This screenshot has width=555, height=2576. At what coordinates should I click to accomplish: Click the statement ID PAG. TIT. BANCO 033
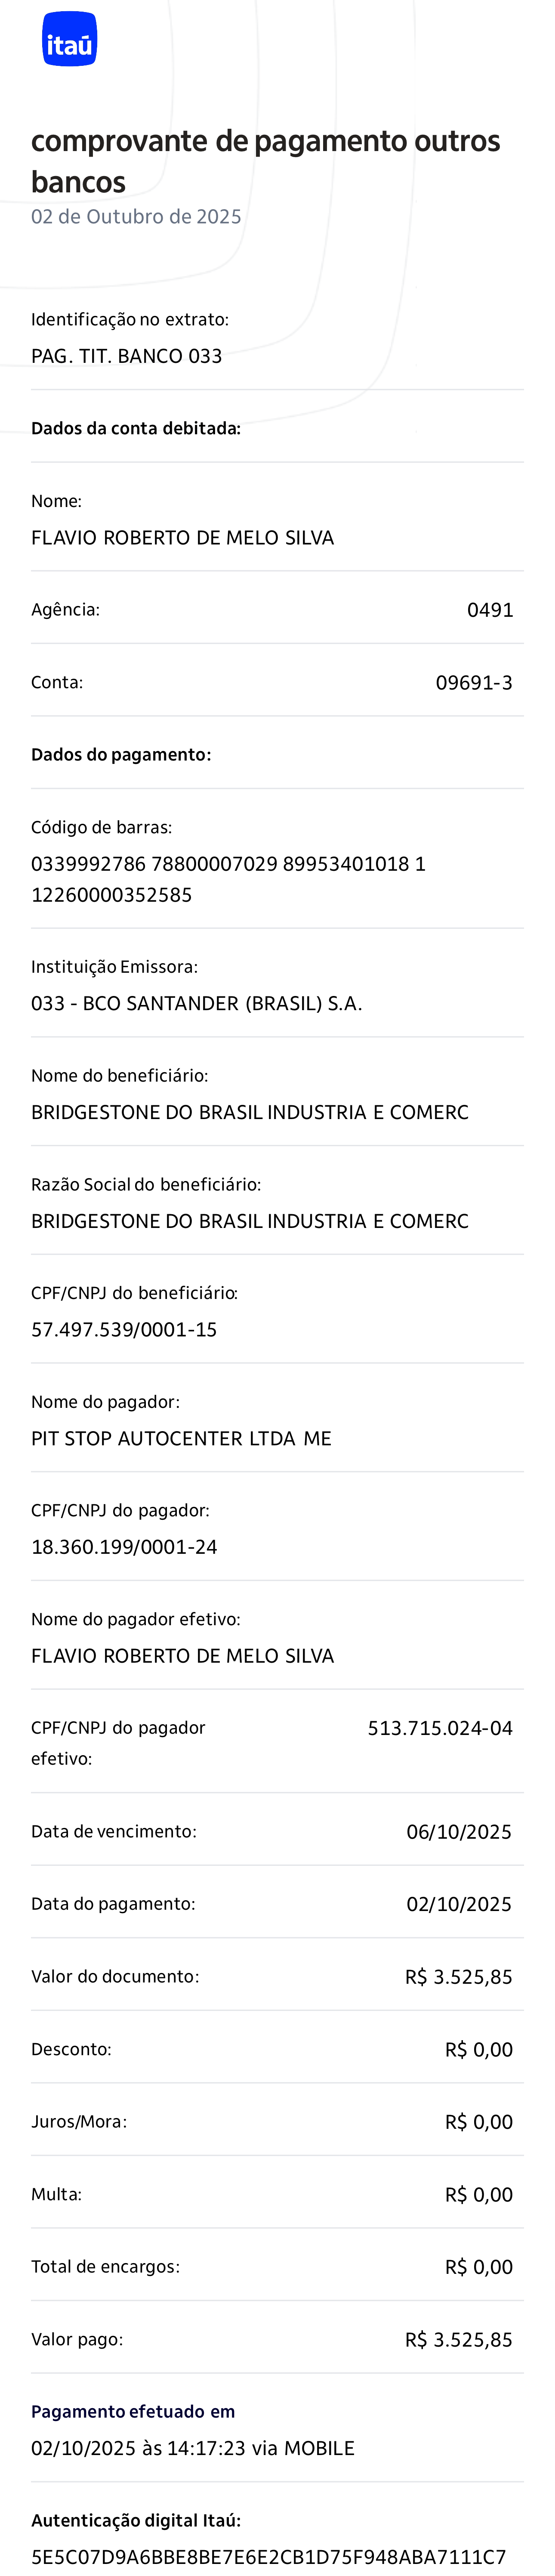pyautogui.click(x=126, y=356)
